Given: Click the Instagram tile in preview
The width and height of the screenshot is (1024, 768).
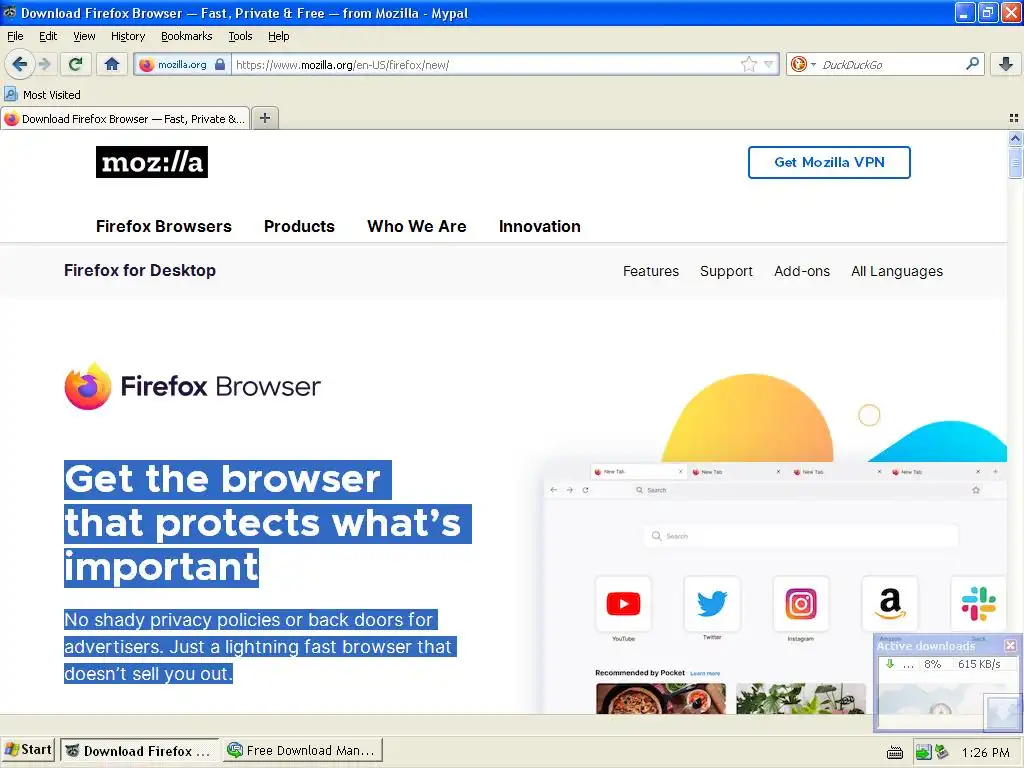Looking at the screenshot, I should click(801, 604).
